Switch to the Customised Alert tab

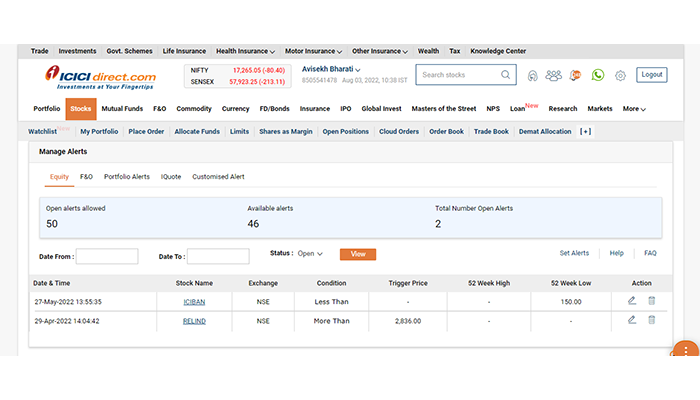tap(218, 176)
